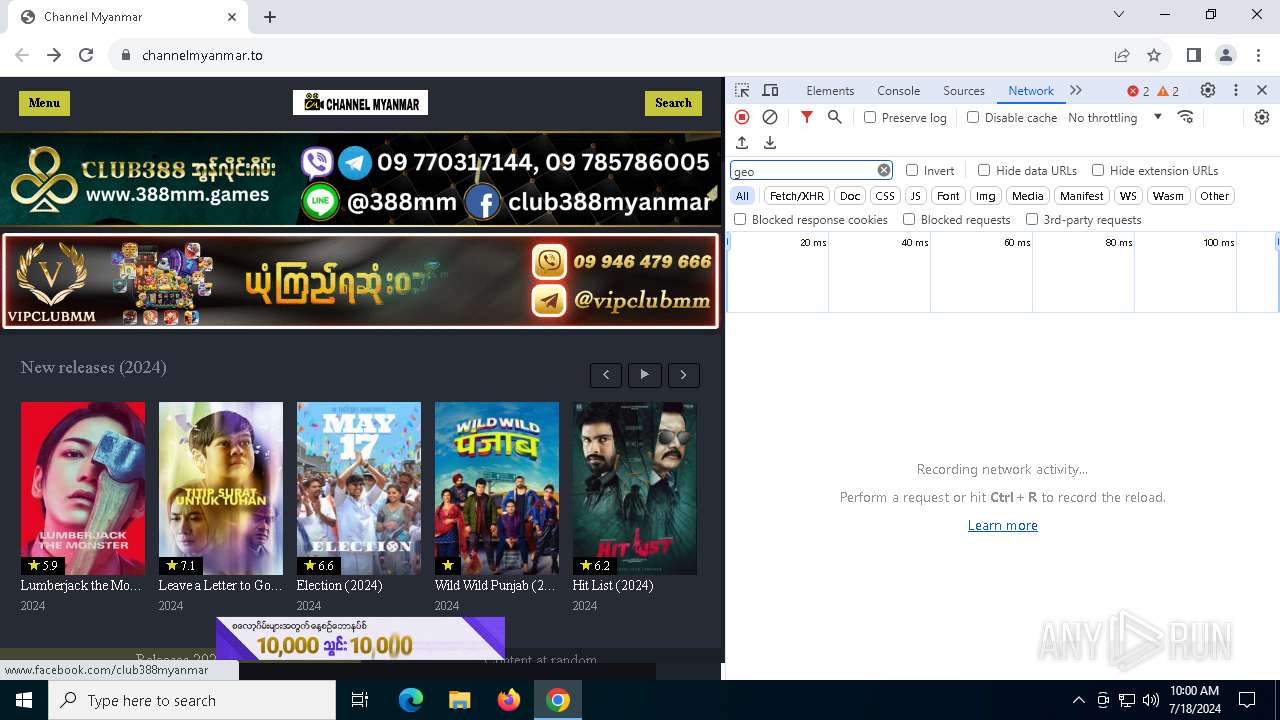Toggle the inspect element picker icon
This screenshot has height=720, width=1280.
coord(742,90)
